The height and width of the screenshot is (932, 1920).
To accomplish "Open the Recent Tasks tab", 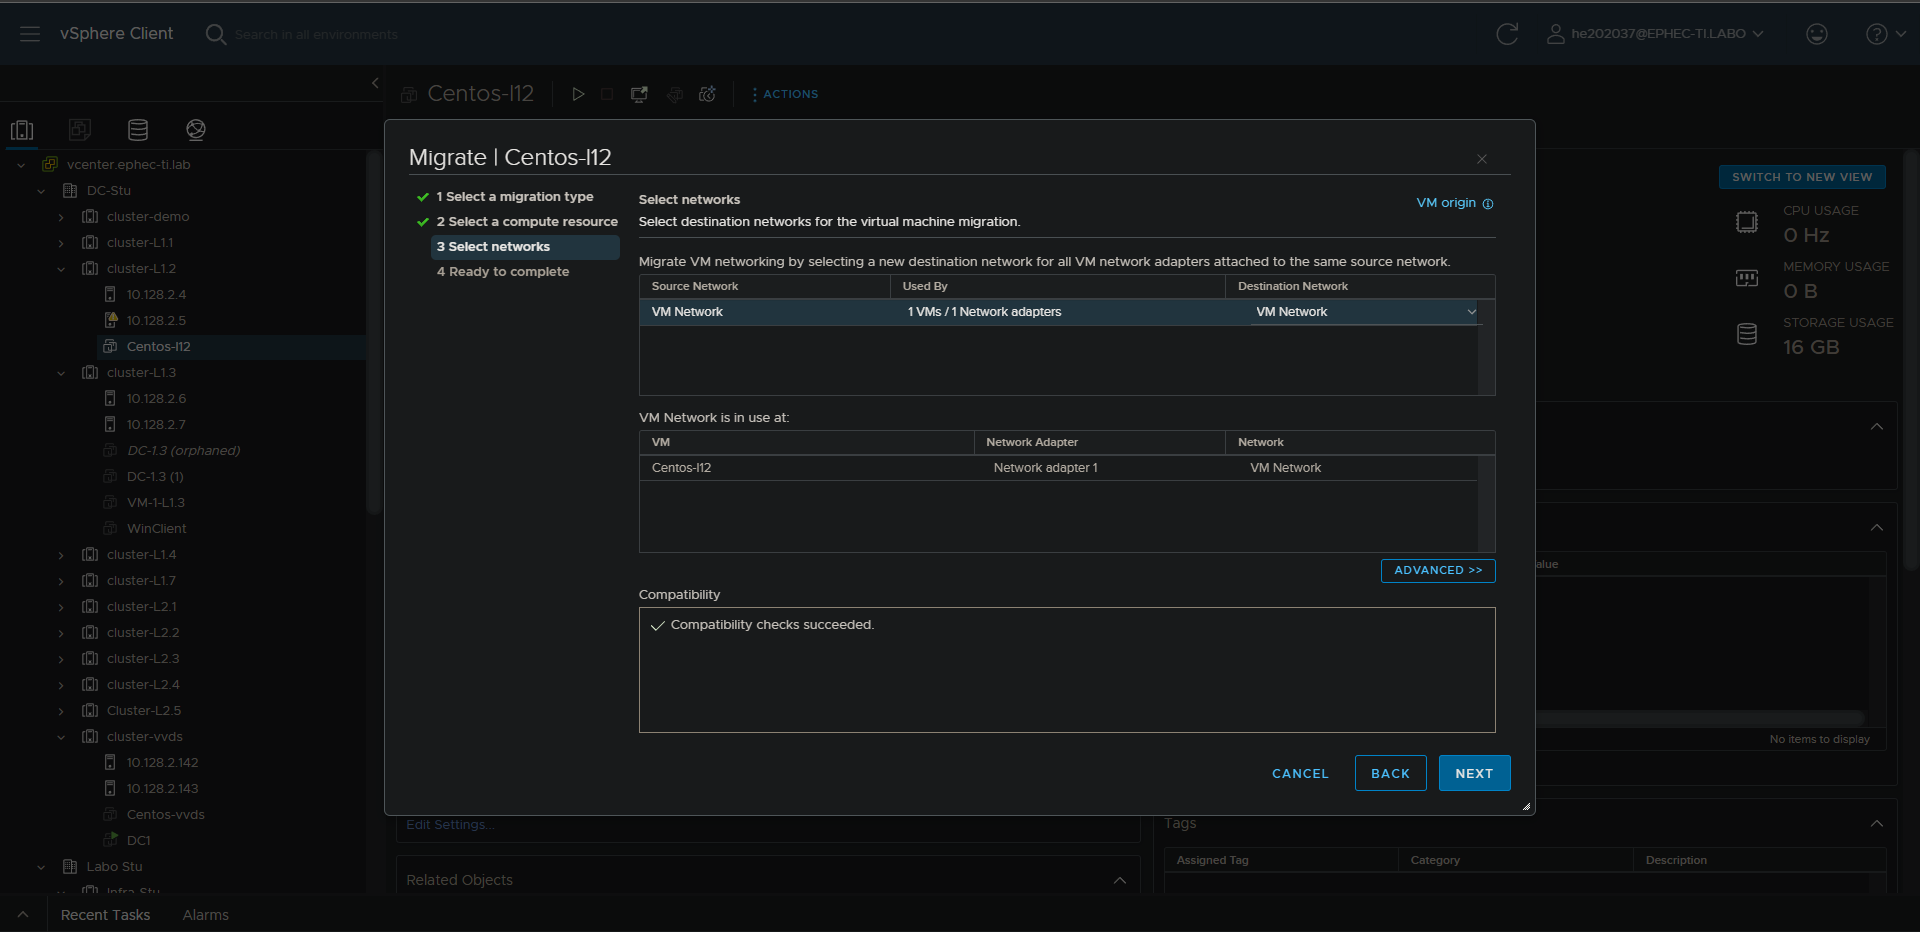I will pyautogui.click(x=105, y=915).
